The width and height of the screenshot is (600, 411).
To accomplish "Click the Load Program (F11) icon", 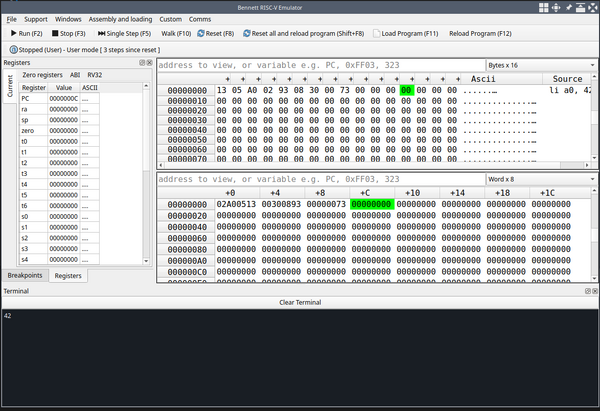I will (376, 33).
